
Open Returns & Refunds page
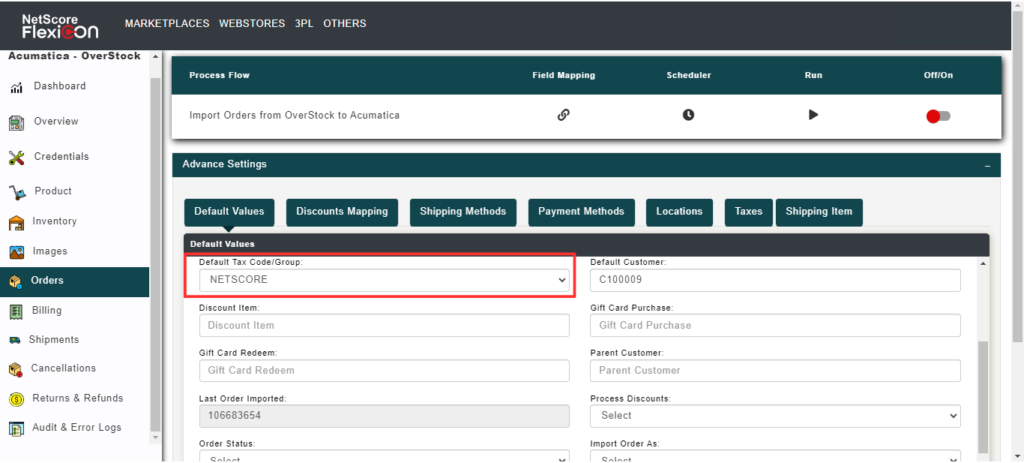(77, 398)
